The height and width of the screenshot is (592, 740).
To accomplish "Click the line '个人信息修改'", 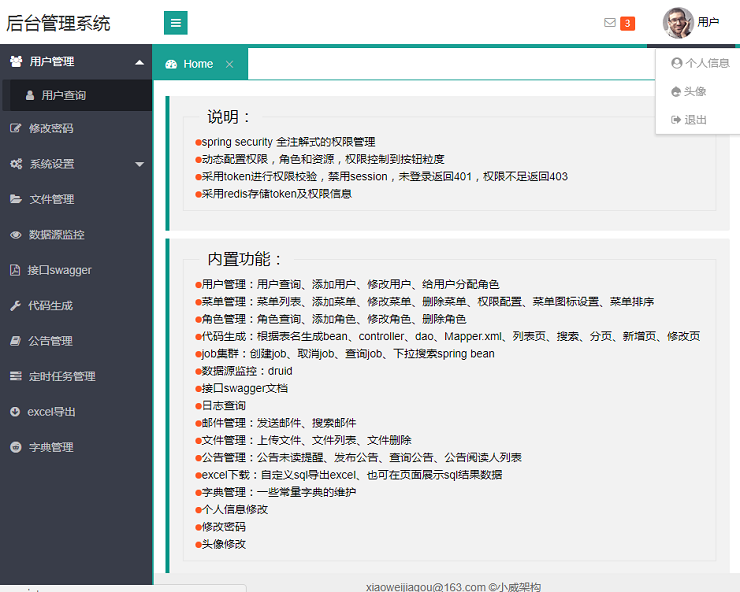I will [235, 509].
